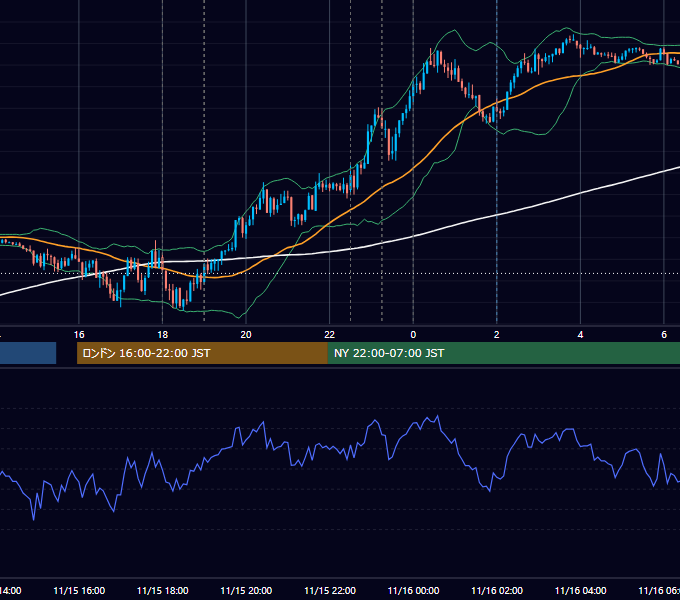The height and width of the screenshot is (600, 680).
Task: Click the '6' hour label on chart axis
Action: click(x=664, y=335)
